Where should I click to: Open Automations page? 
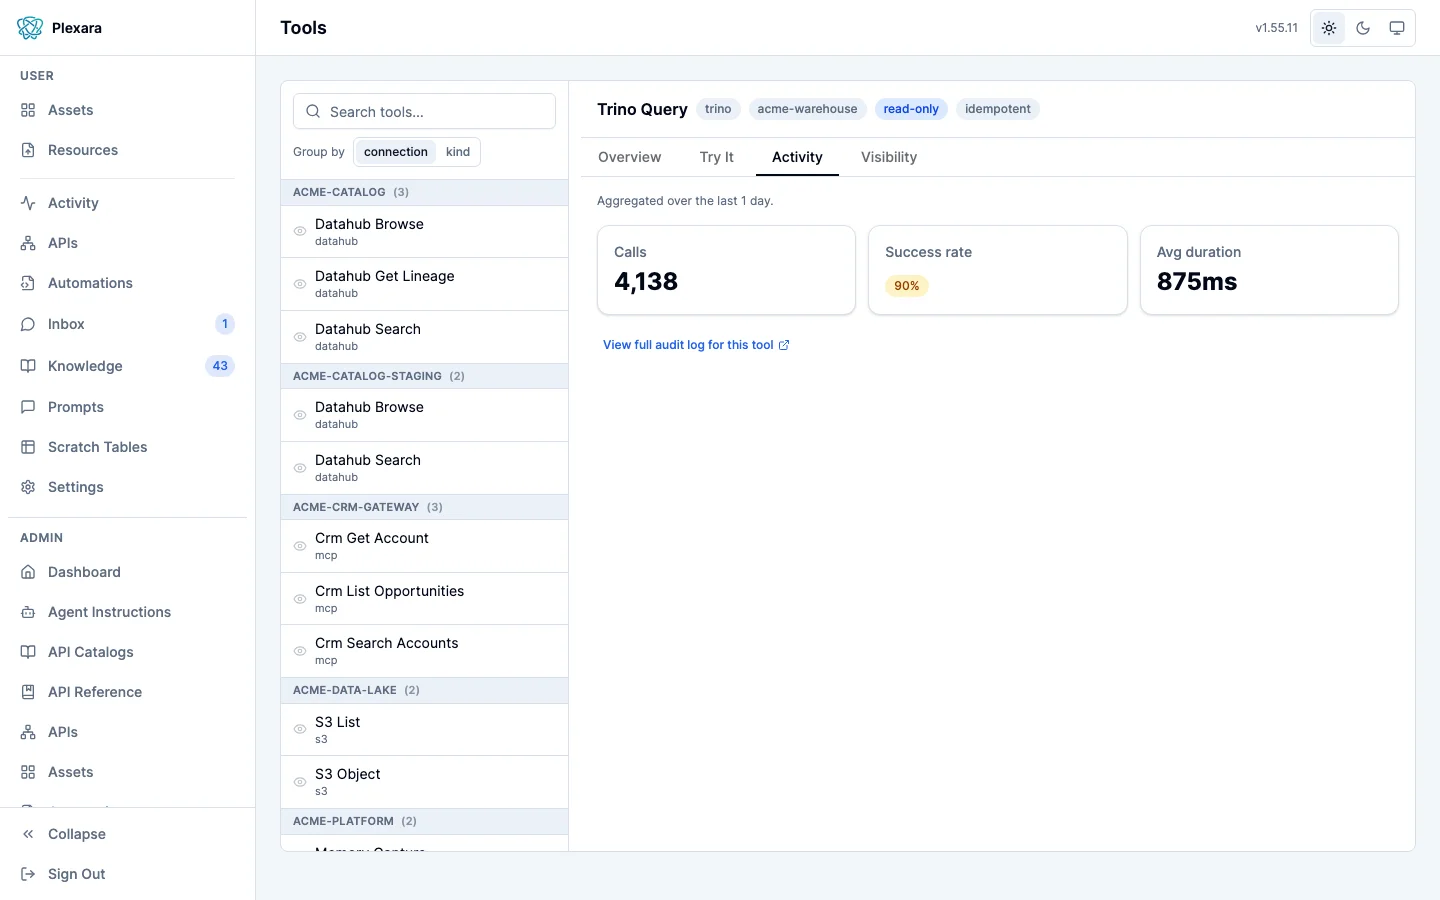click(x=127, y=283)
